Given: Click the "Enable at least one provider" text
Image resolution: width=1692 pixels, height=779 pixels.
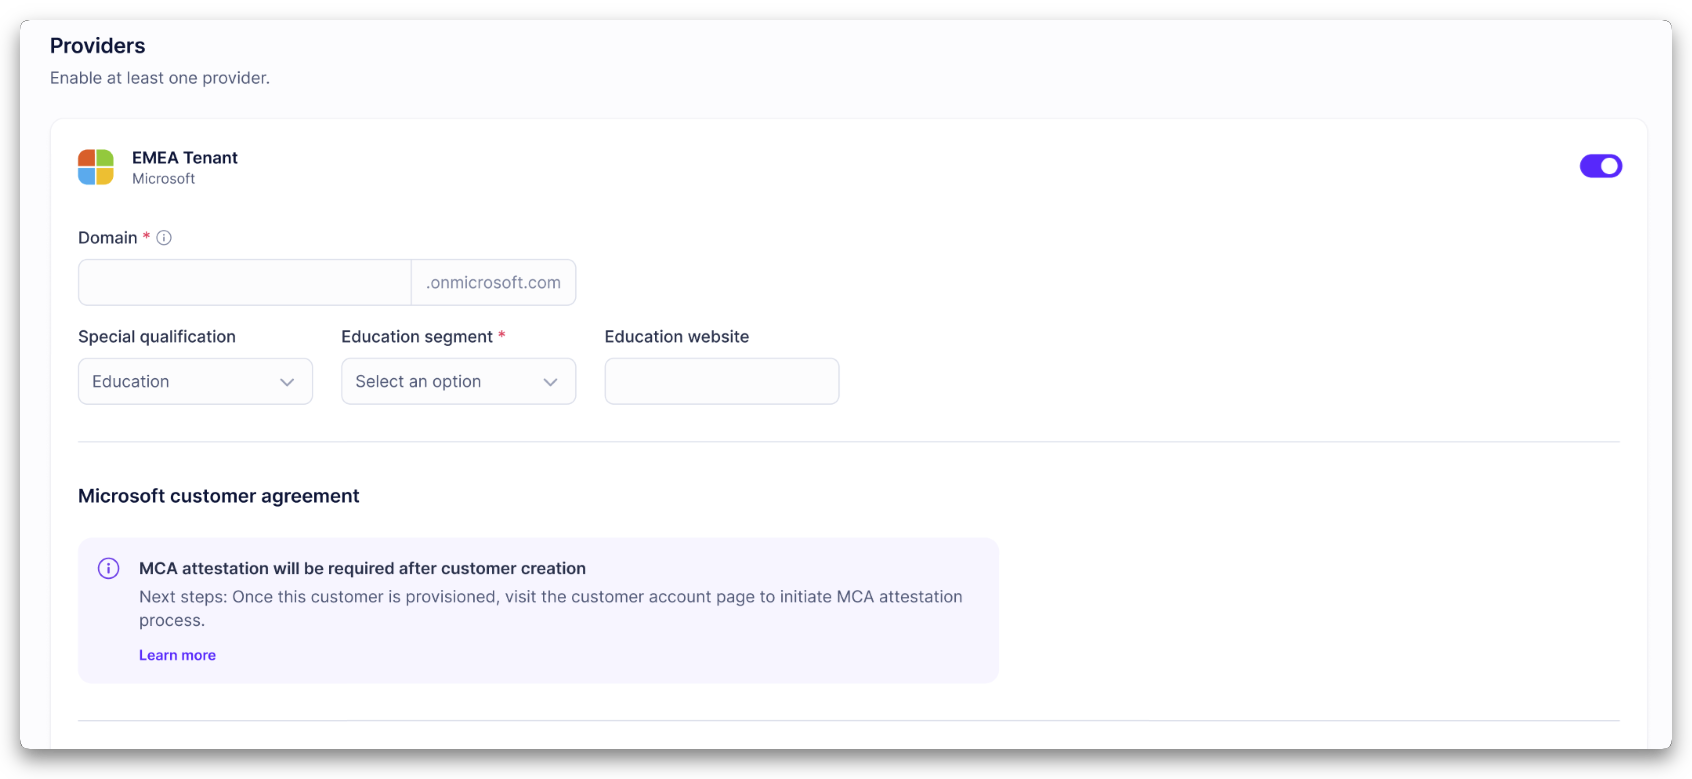Looking at the screenshot, I should tap(160, 78).
